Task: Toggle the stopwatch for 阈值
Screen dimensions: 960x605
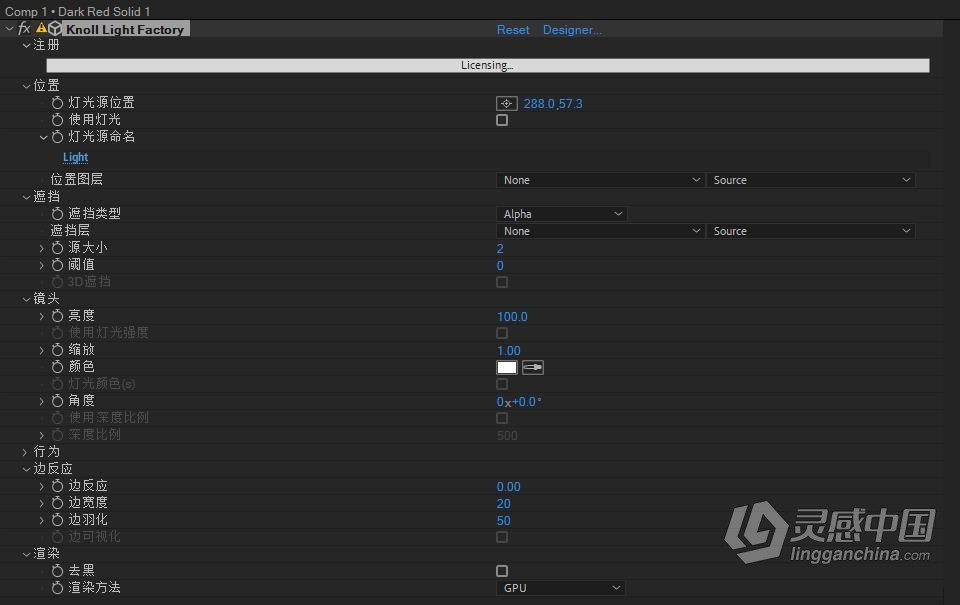Action: (58, 265)
